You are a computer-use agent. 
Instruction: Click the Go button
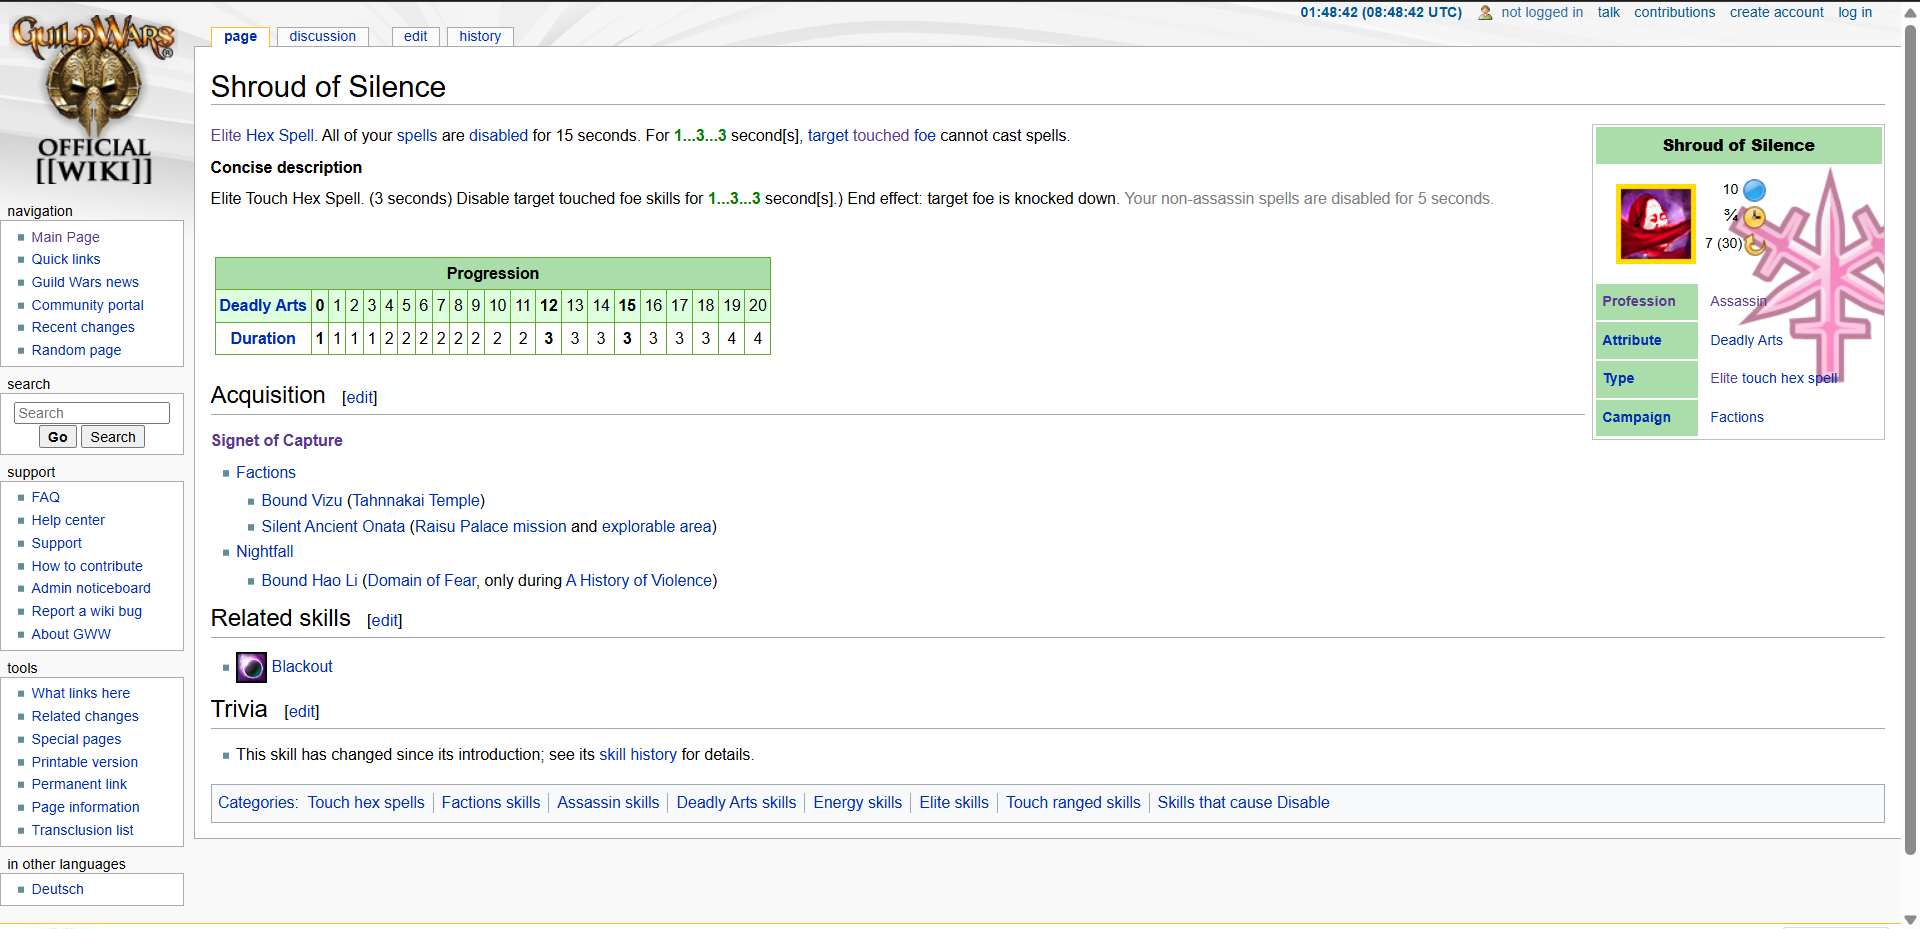(x=57, y=437)
